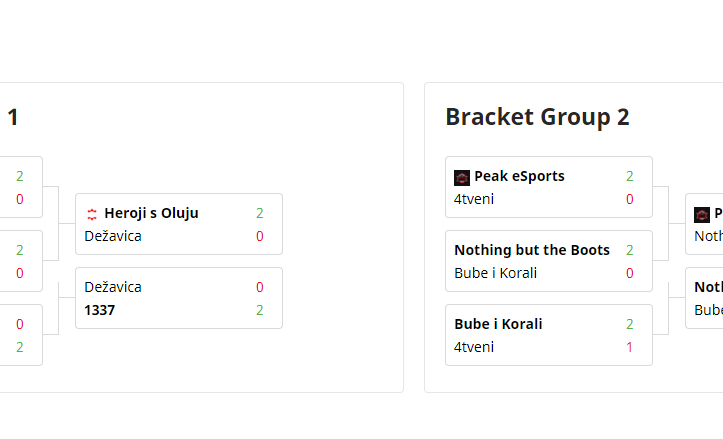
Task: Click the score 2 next to 1337
Action: (260, 310)
